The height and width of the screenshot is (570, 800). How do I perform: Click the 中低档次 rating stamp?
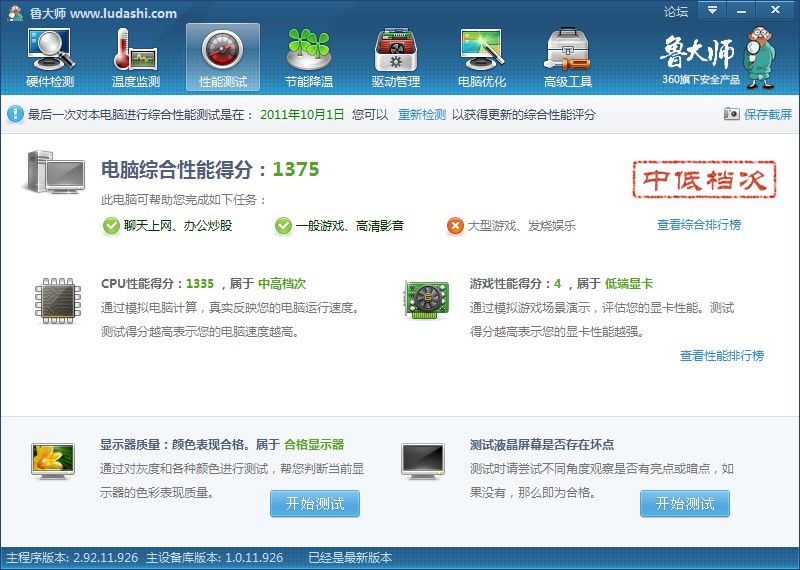click(x=704, y=179)
